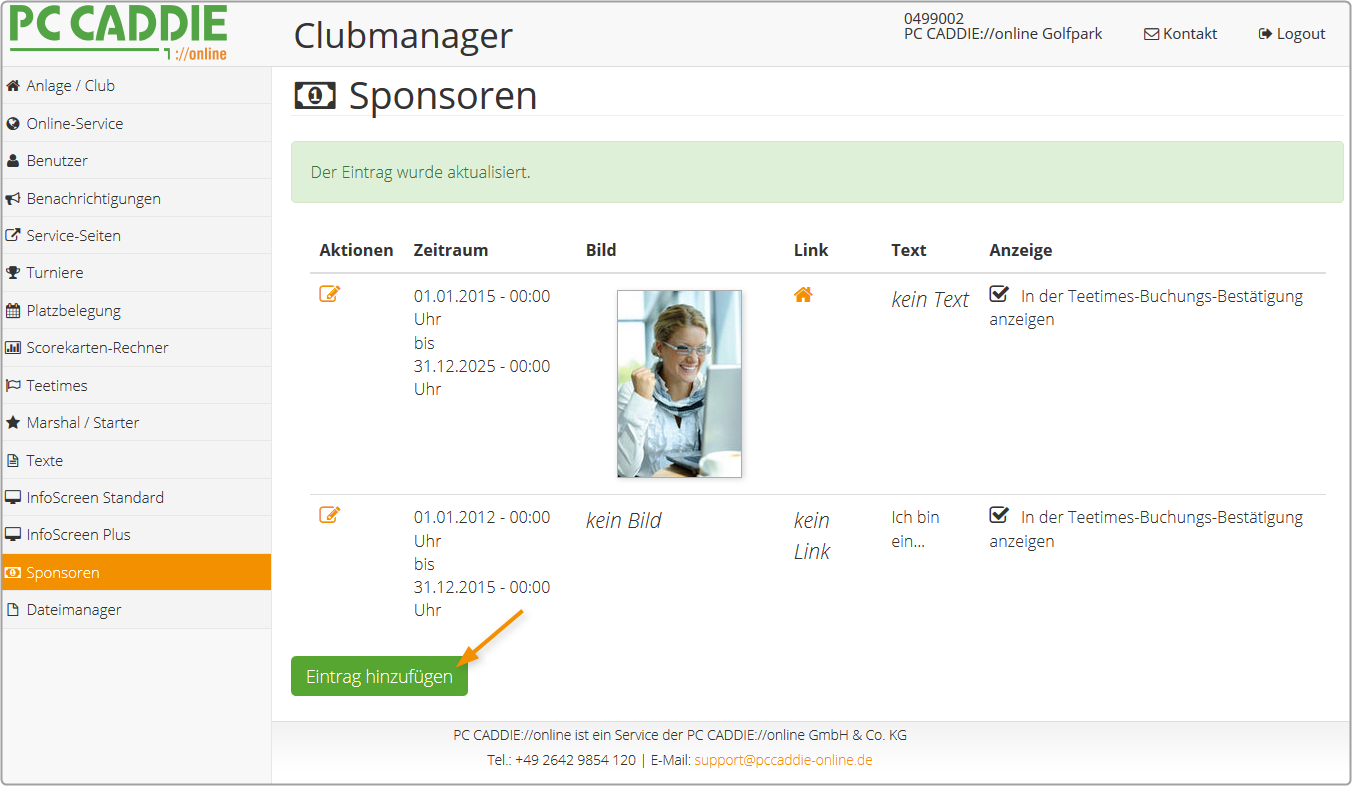Image resolution: width=1352 pixels, height=786 pixels.
Task: Go to Teetimes section
Action: click(x=136, y=386)
